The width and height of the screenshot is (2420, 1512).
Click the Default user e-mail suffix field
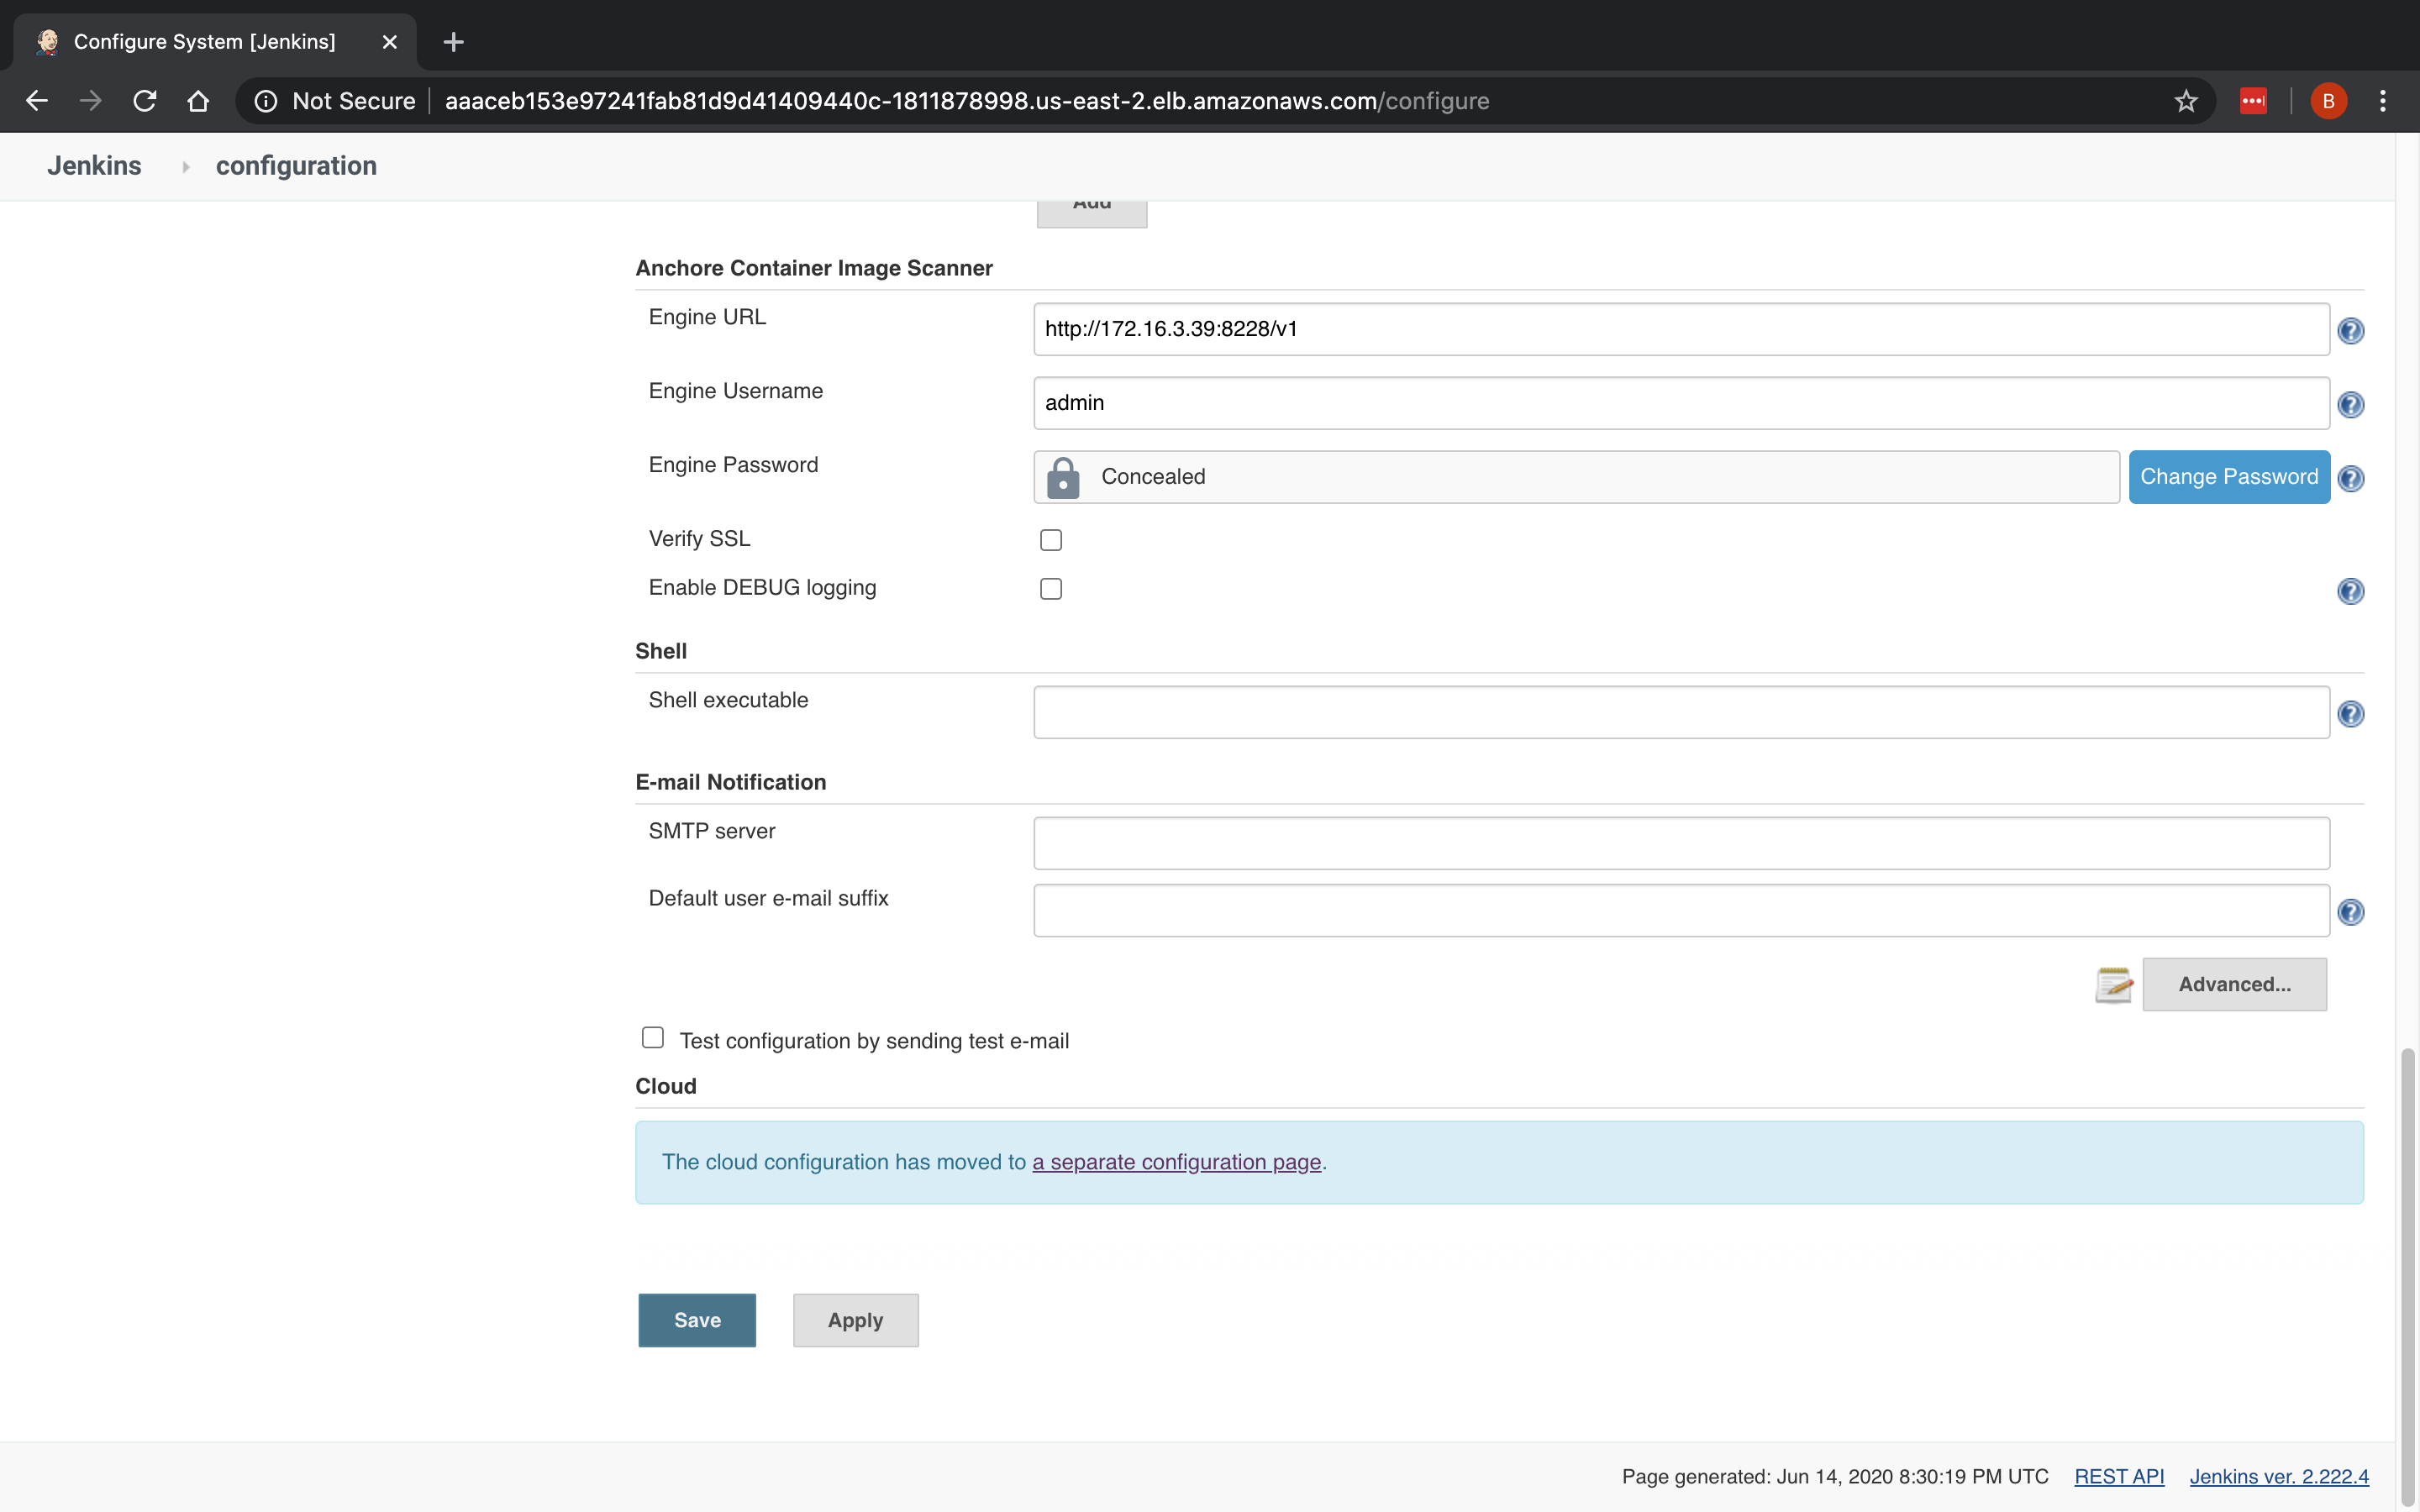1681,910
